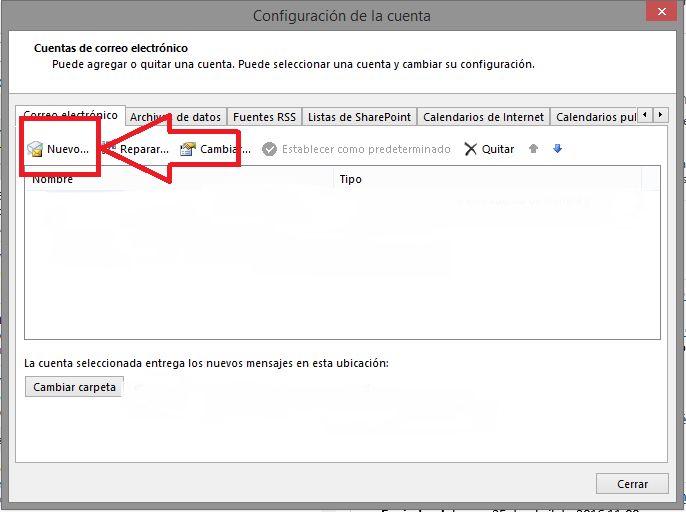The height and width of the screenshot is (512, 686).
Task: Go to the Listas de SharePoint tab
Action: pyautogui.click(x=358, y=117)
